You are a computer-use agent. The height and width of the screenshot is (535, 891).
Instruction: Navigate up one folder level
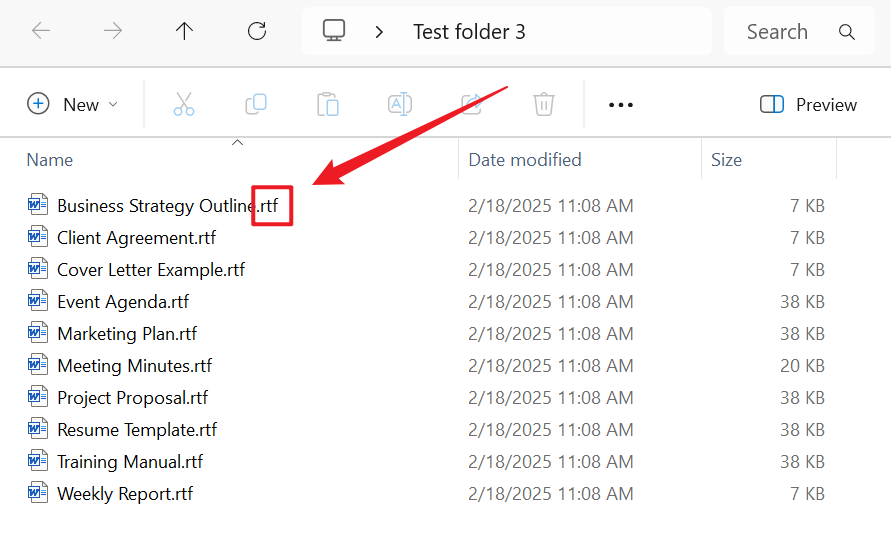click(184, 31)
